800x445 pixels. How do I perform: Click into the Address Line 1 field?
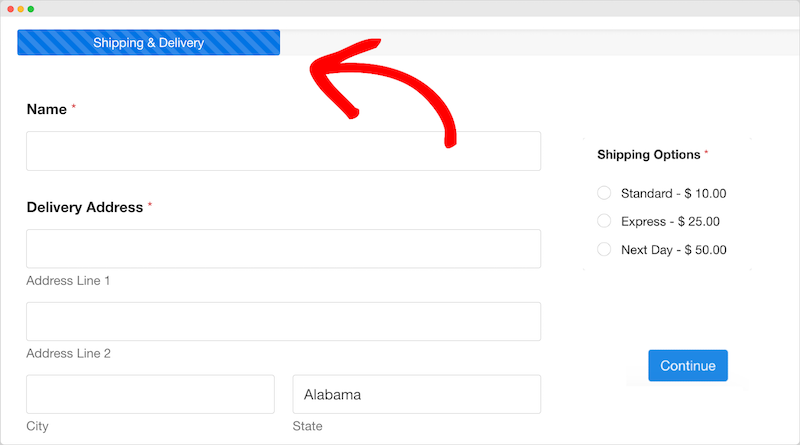(x=283, y=249)
